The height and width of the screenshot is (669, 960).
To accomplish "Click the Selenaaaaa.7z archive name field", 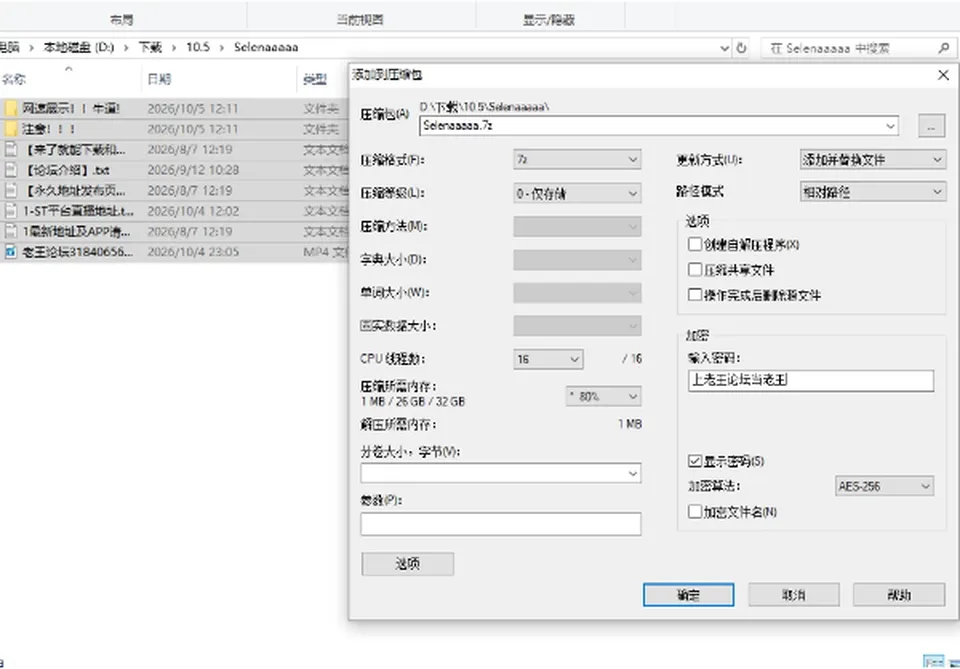I will click(x=659, y=125).
